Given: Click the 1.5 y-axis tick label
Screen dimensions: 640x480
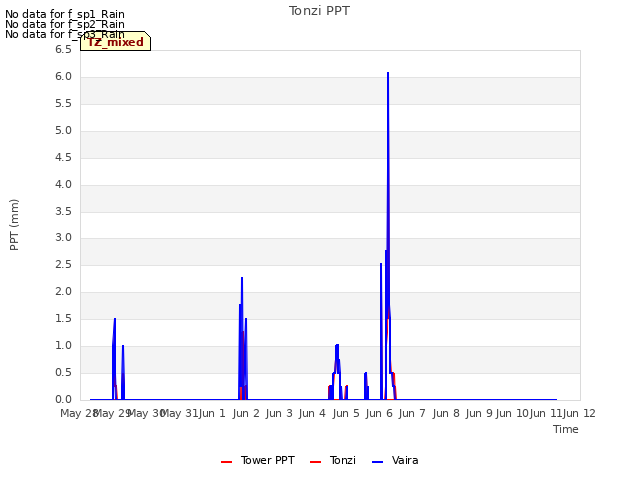Looking at the screenshot, I should pyautogui.click(x=63, y=318).
